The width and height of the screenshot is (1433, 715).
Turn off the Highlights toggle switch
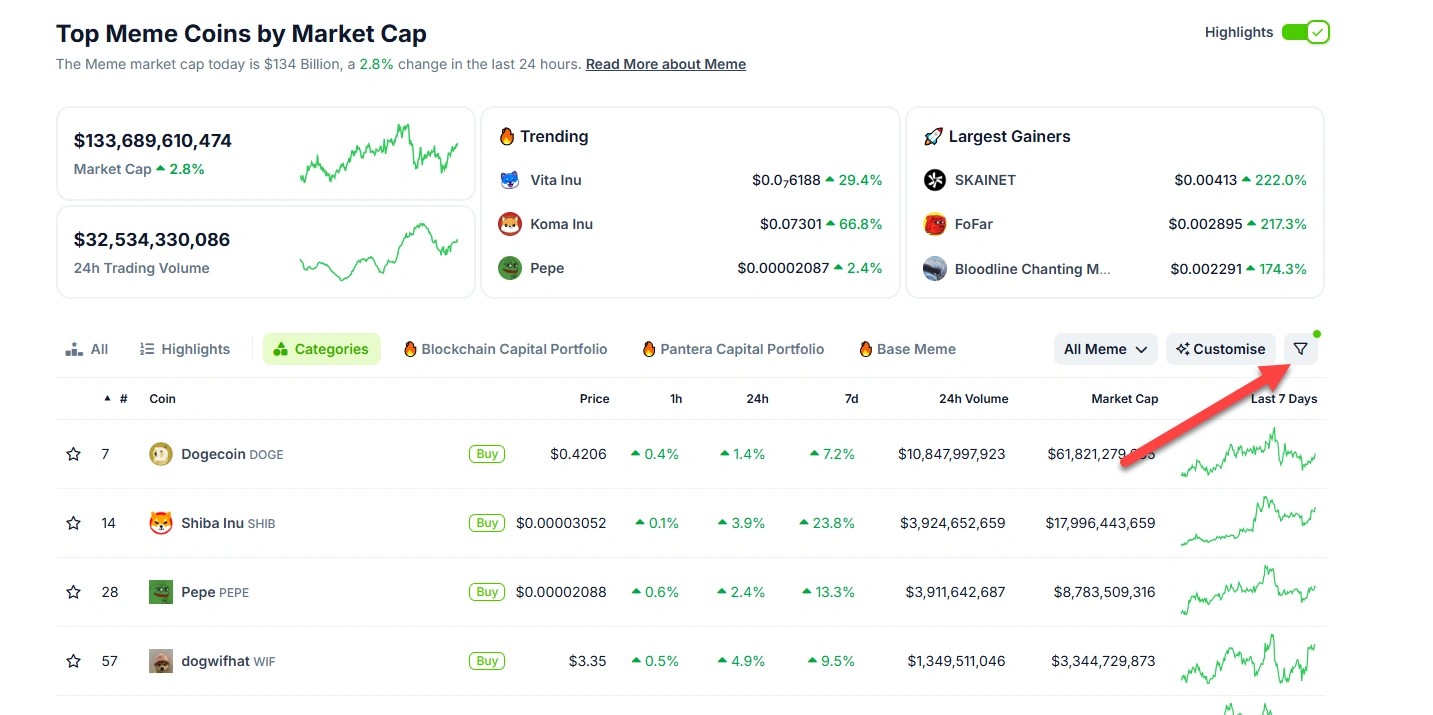coord(1305,32)
